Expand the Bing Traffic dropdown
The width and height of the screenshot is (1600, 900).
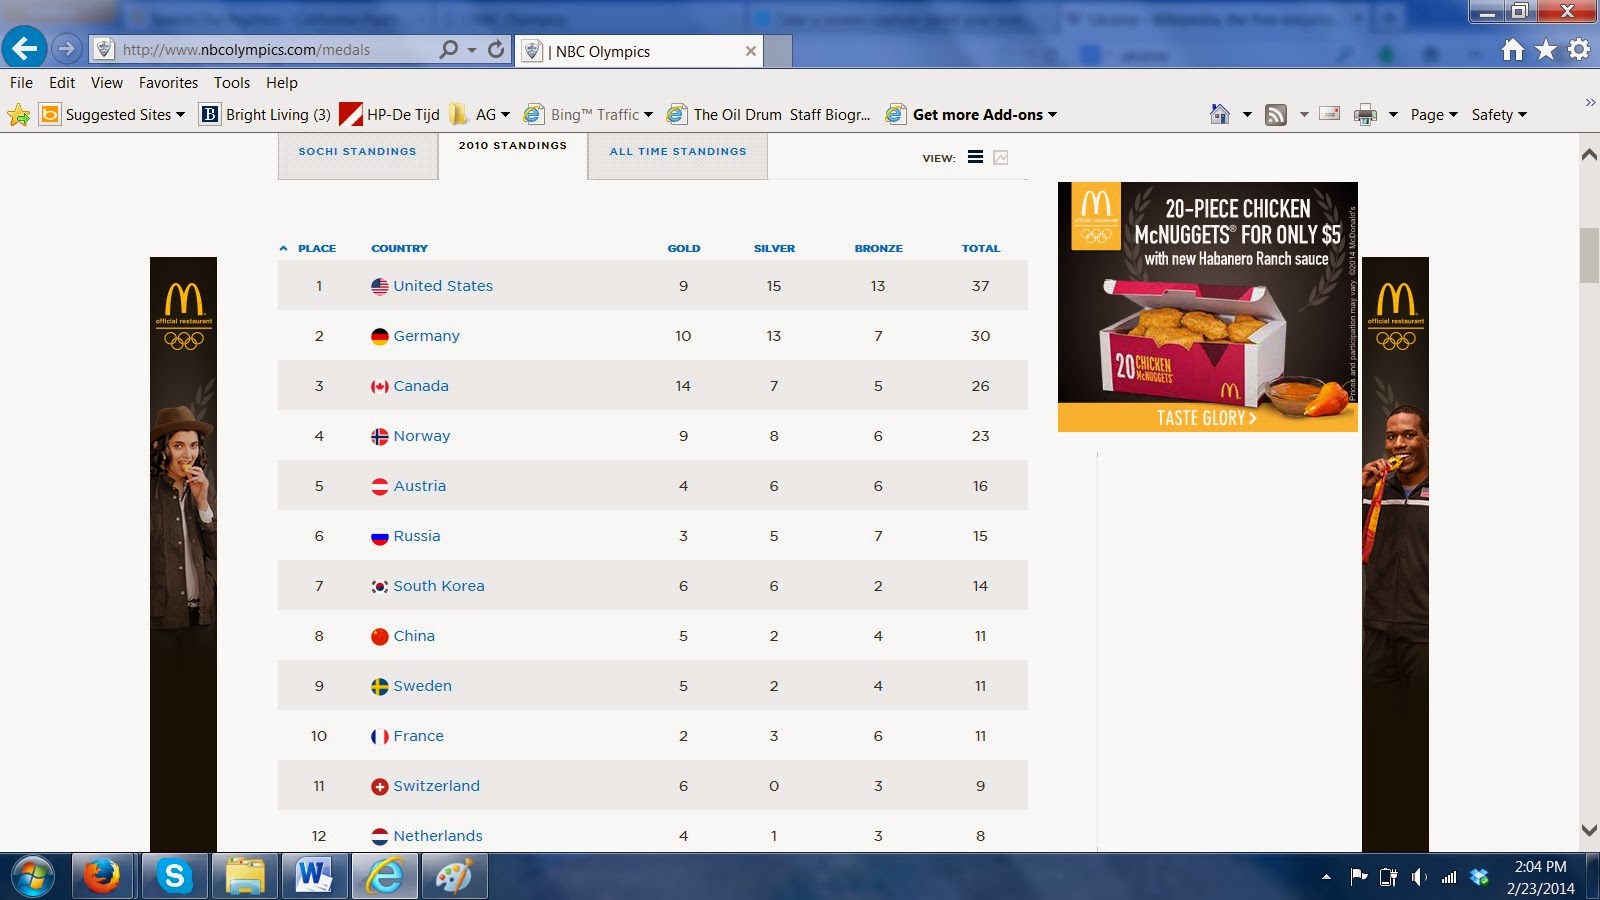pos(648,115)
